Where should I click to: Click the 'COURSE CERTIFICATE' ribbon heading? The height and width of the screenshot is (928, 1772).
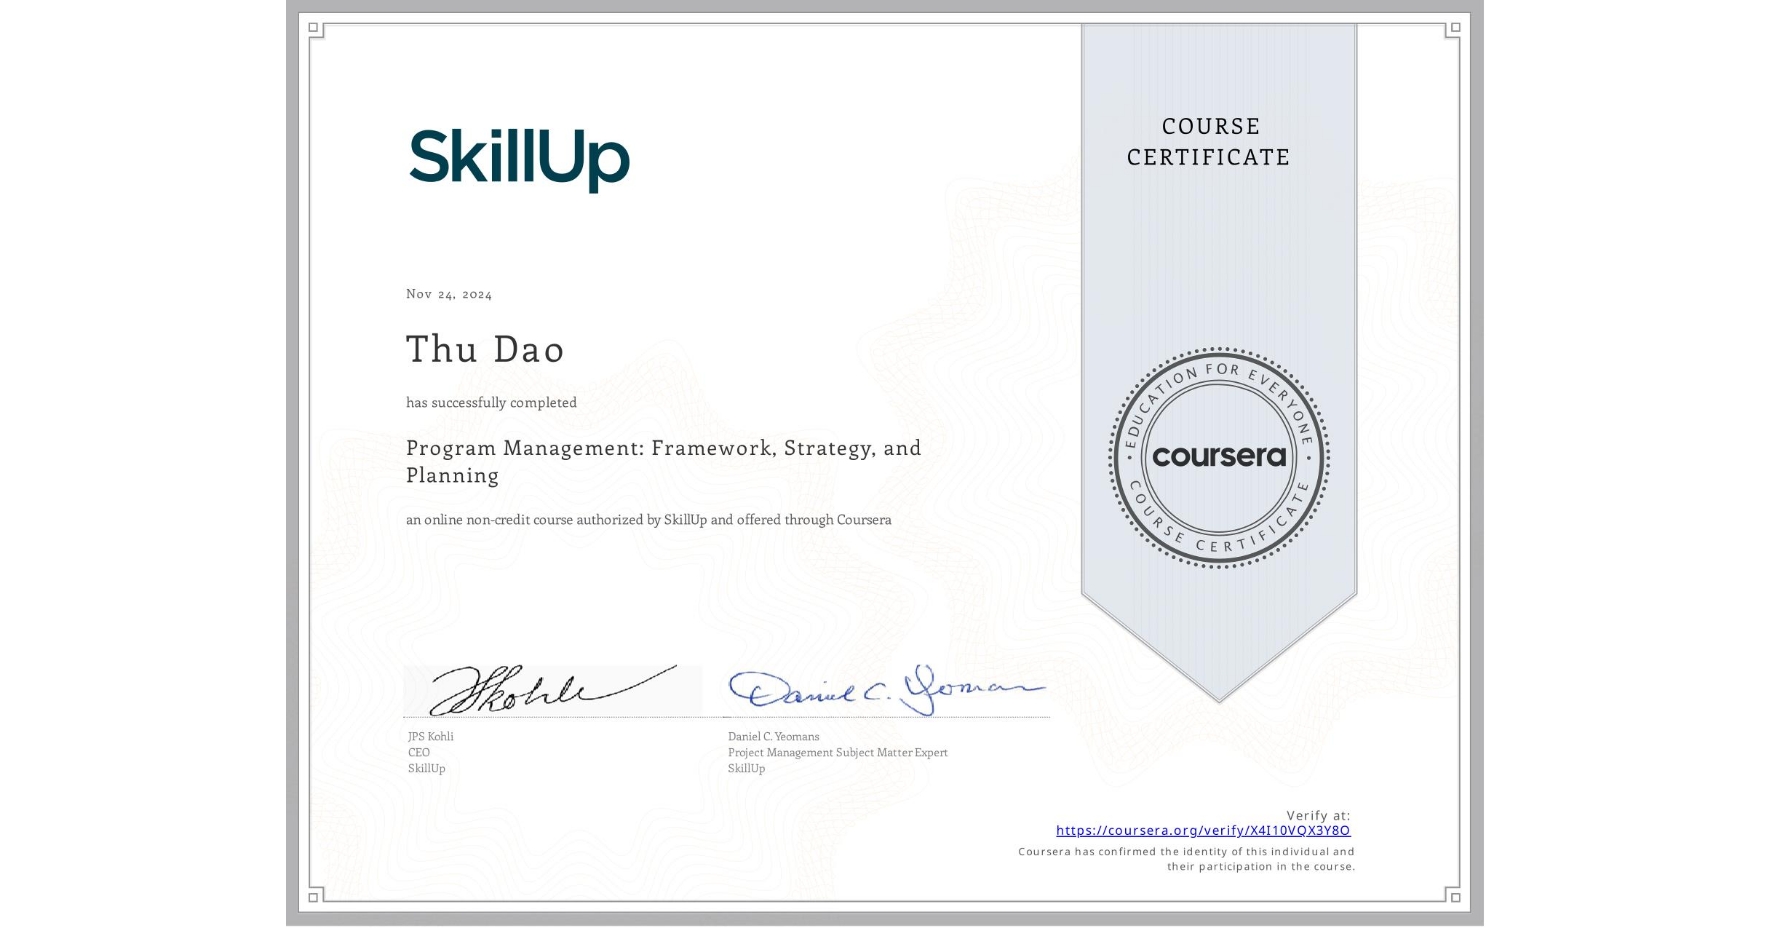(x=1206, y=141)
